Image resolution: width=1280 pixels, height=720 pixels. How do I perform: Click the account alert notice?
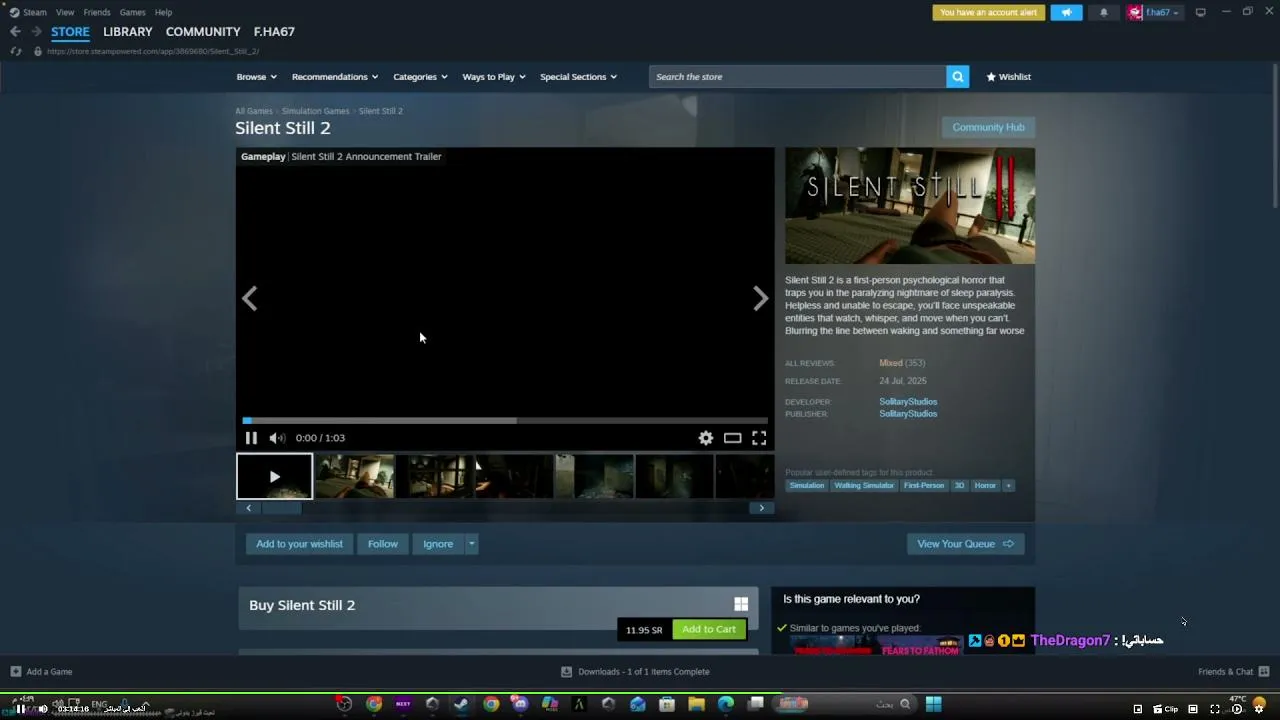point(989,12)
